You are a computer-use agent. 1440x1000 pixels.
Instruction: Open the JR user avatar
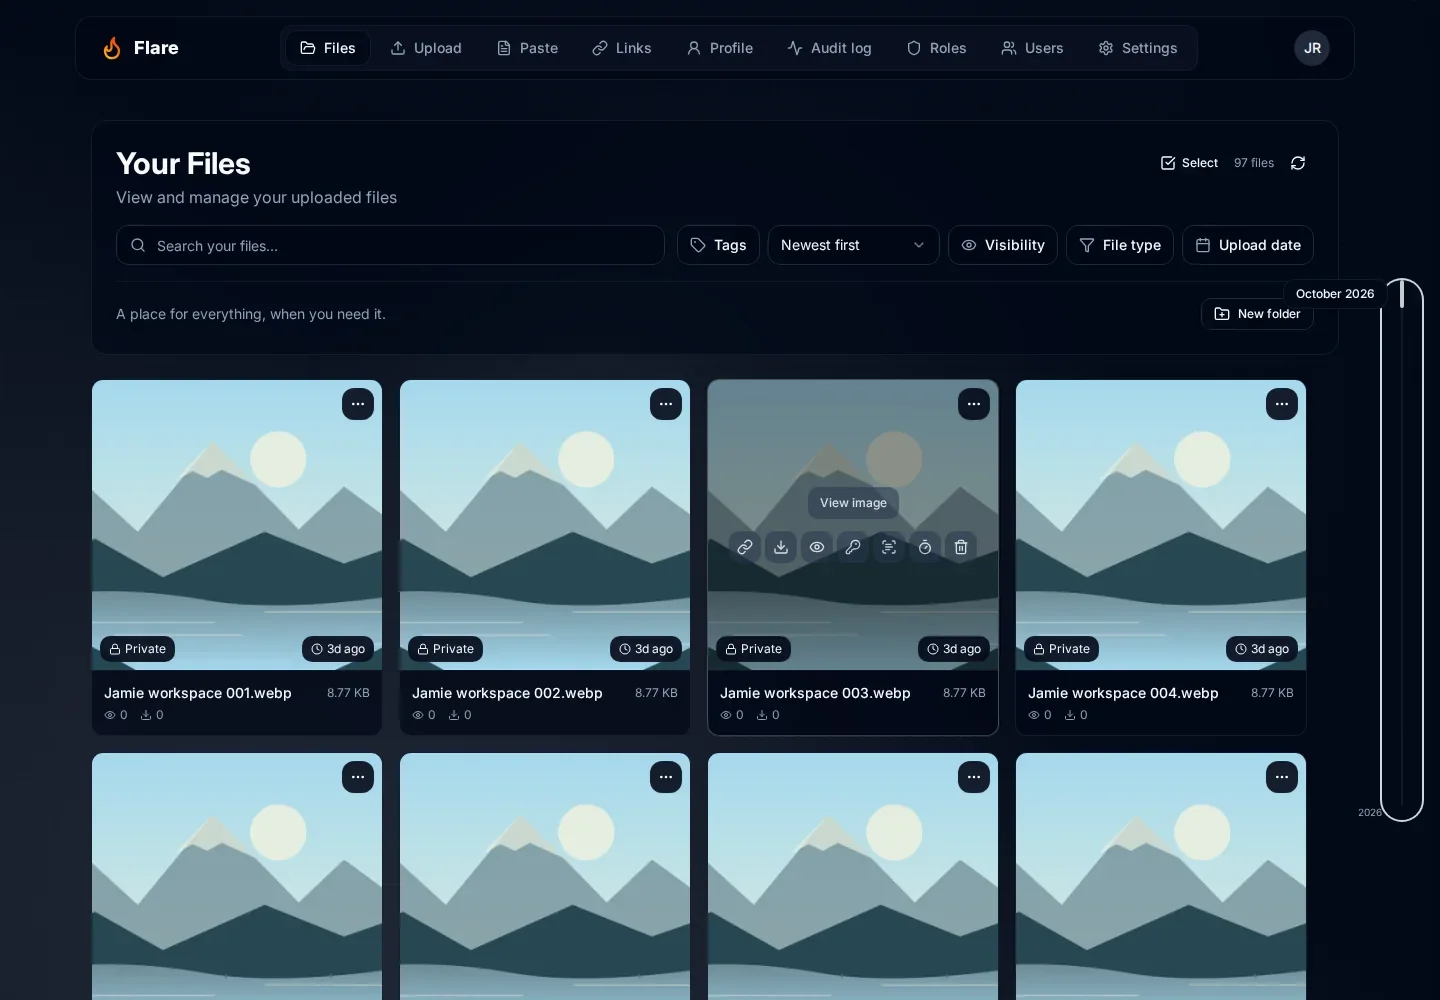[x=1312, y=48]
